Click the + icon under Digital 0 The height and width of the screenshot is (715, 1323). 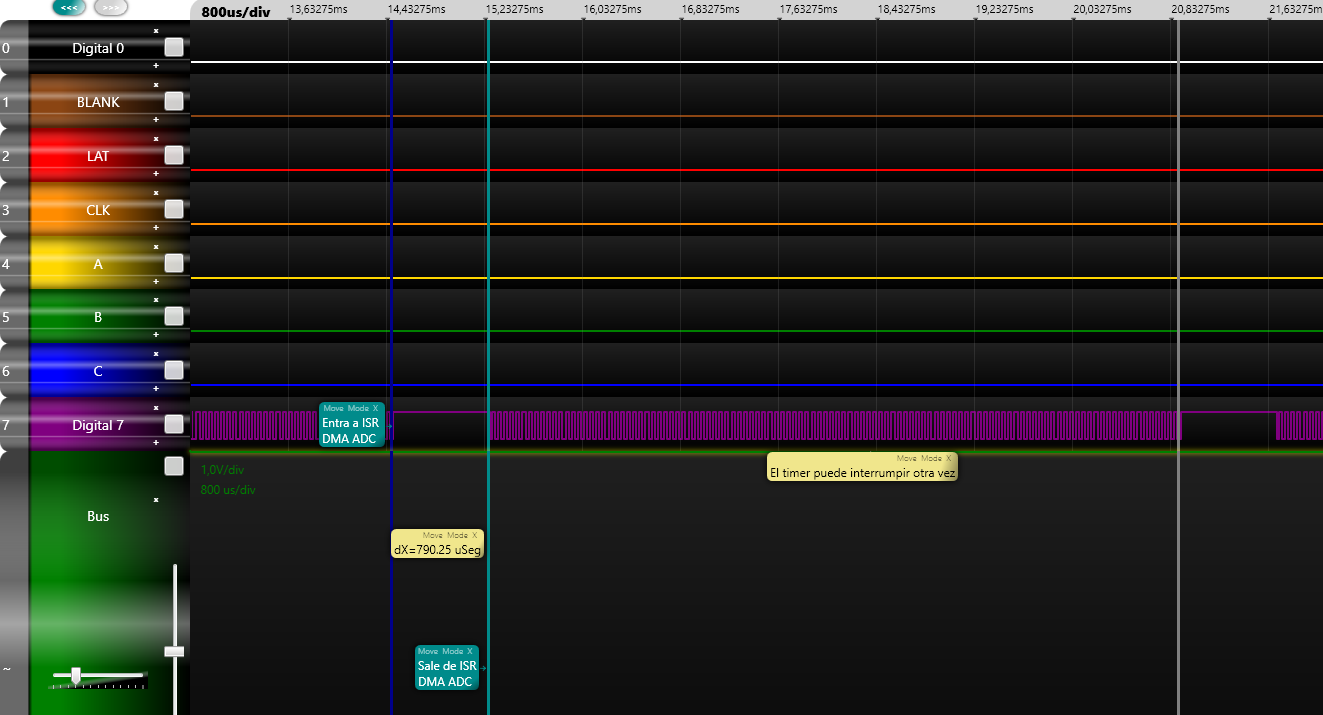156,65
